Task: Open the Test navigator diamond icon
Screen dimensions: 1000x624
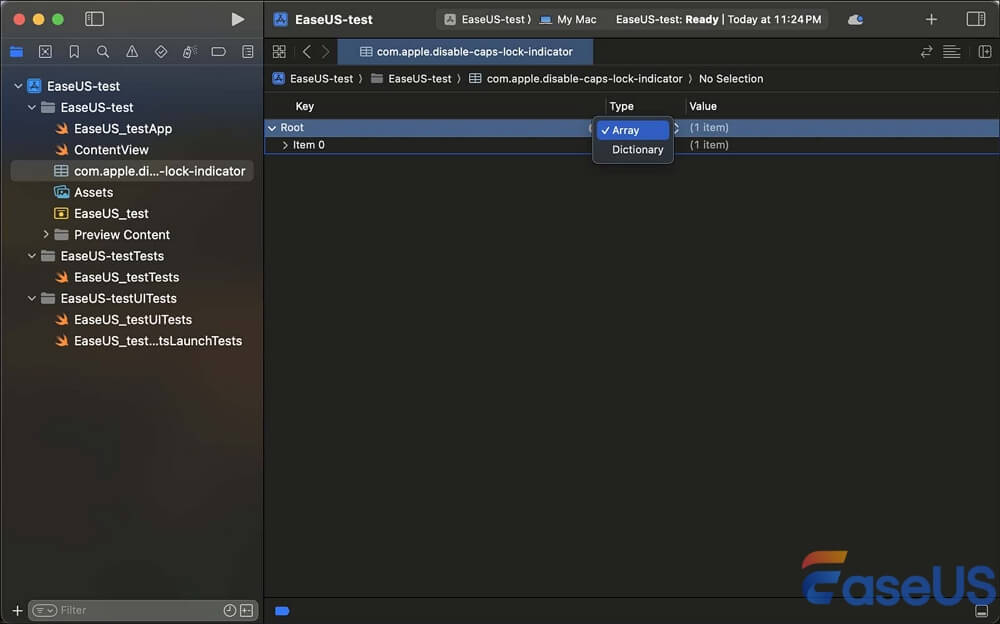Action: 161,52
